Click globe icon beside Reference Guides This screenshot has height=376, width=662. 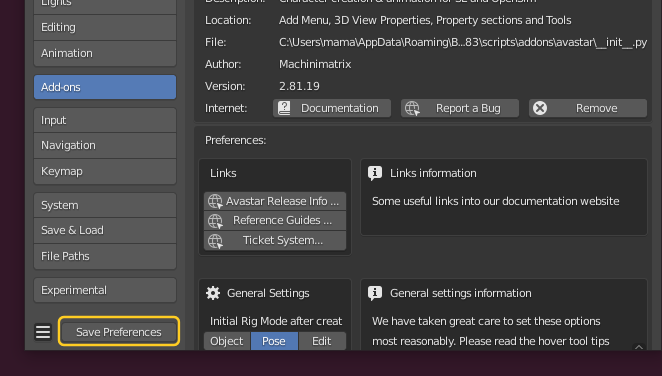(215, 221)
